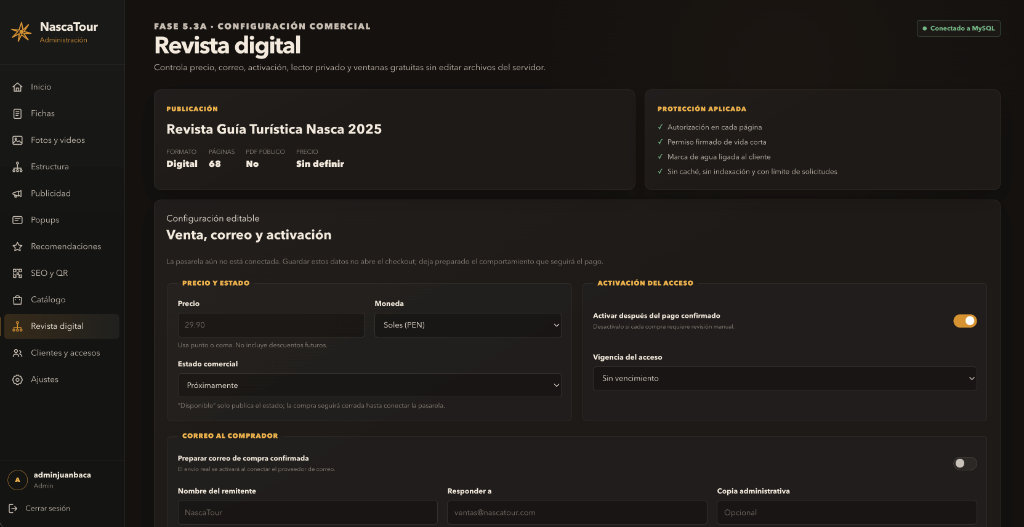
Task: Click the Nombre del remitente field
Action: [308, 513]
